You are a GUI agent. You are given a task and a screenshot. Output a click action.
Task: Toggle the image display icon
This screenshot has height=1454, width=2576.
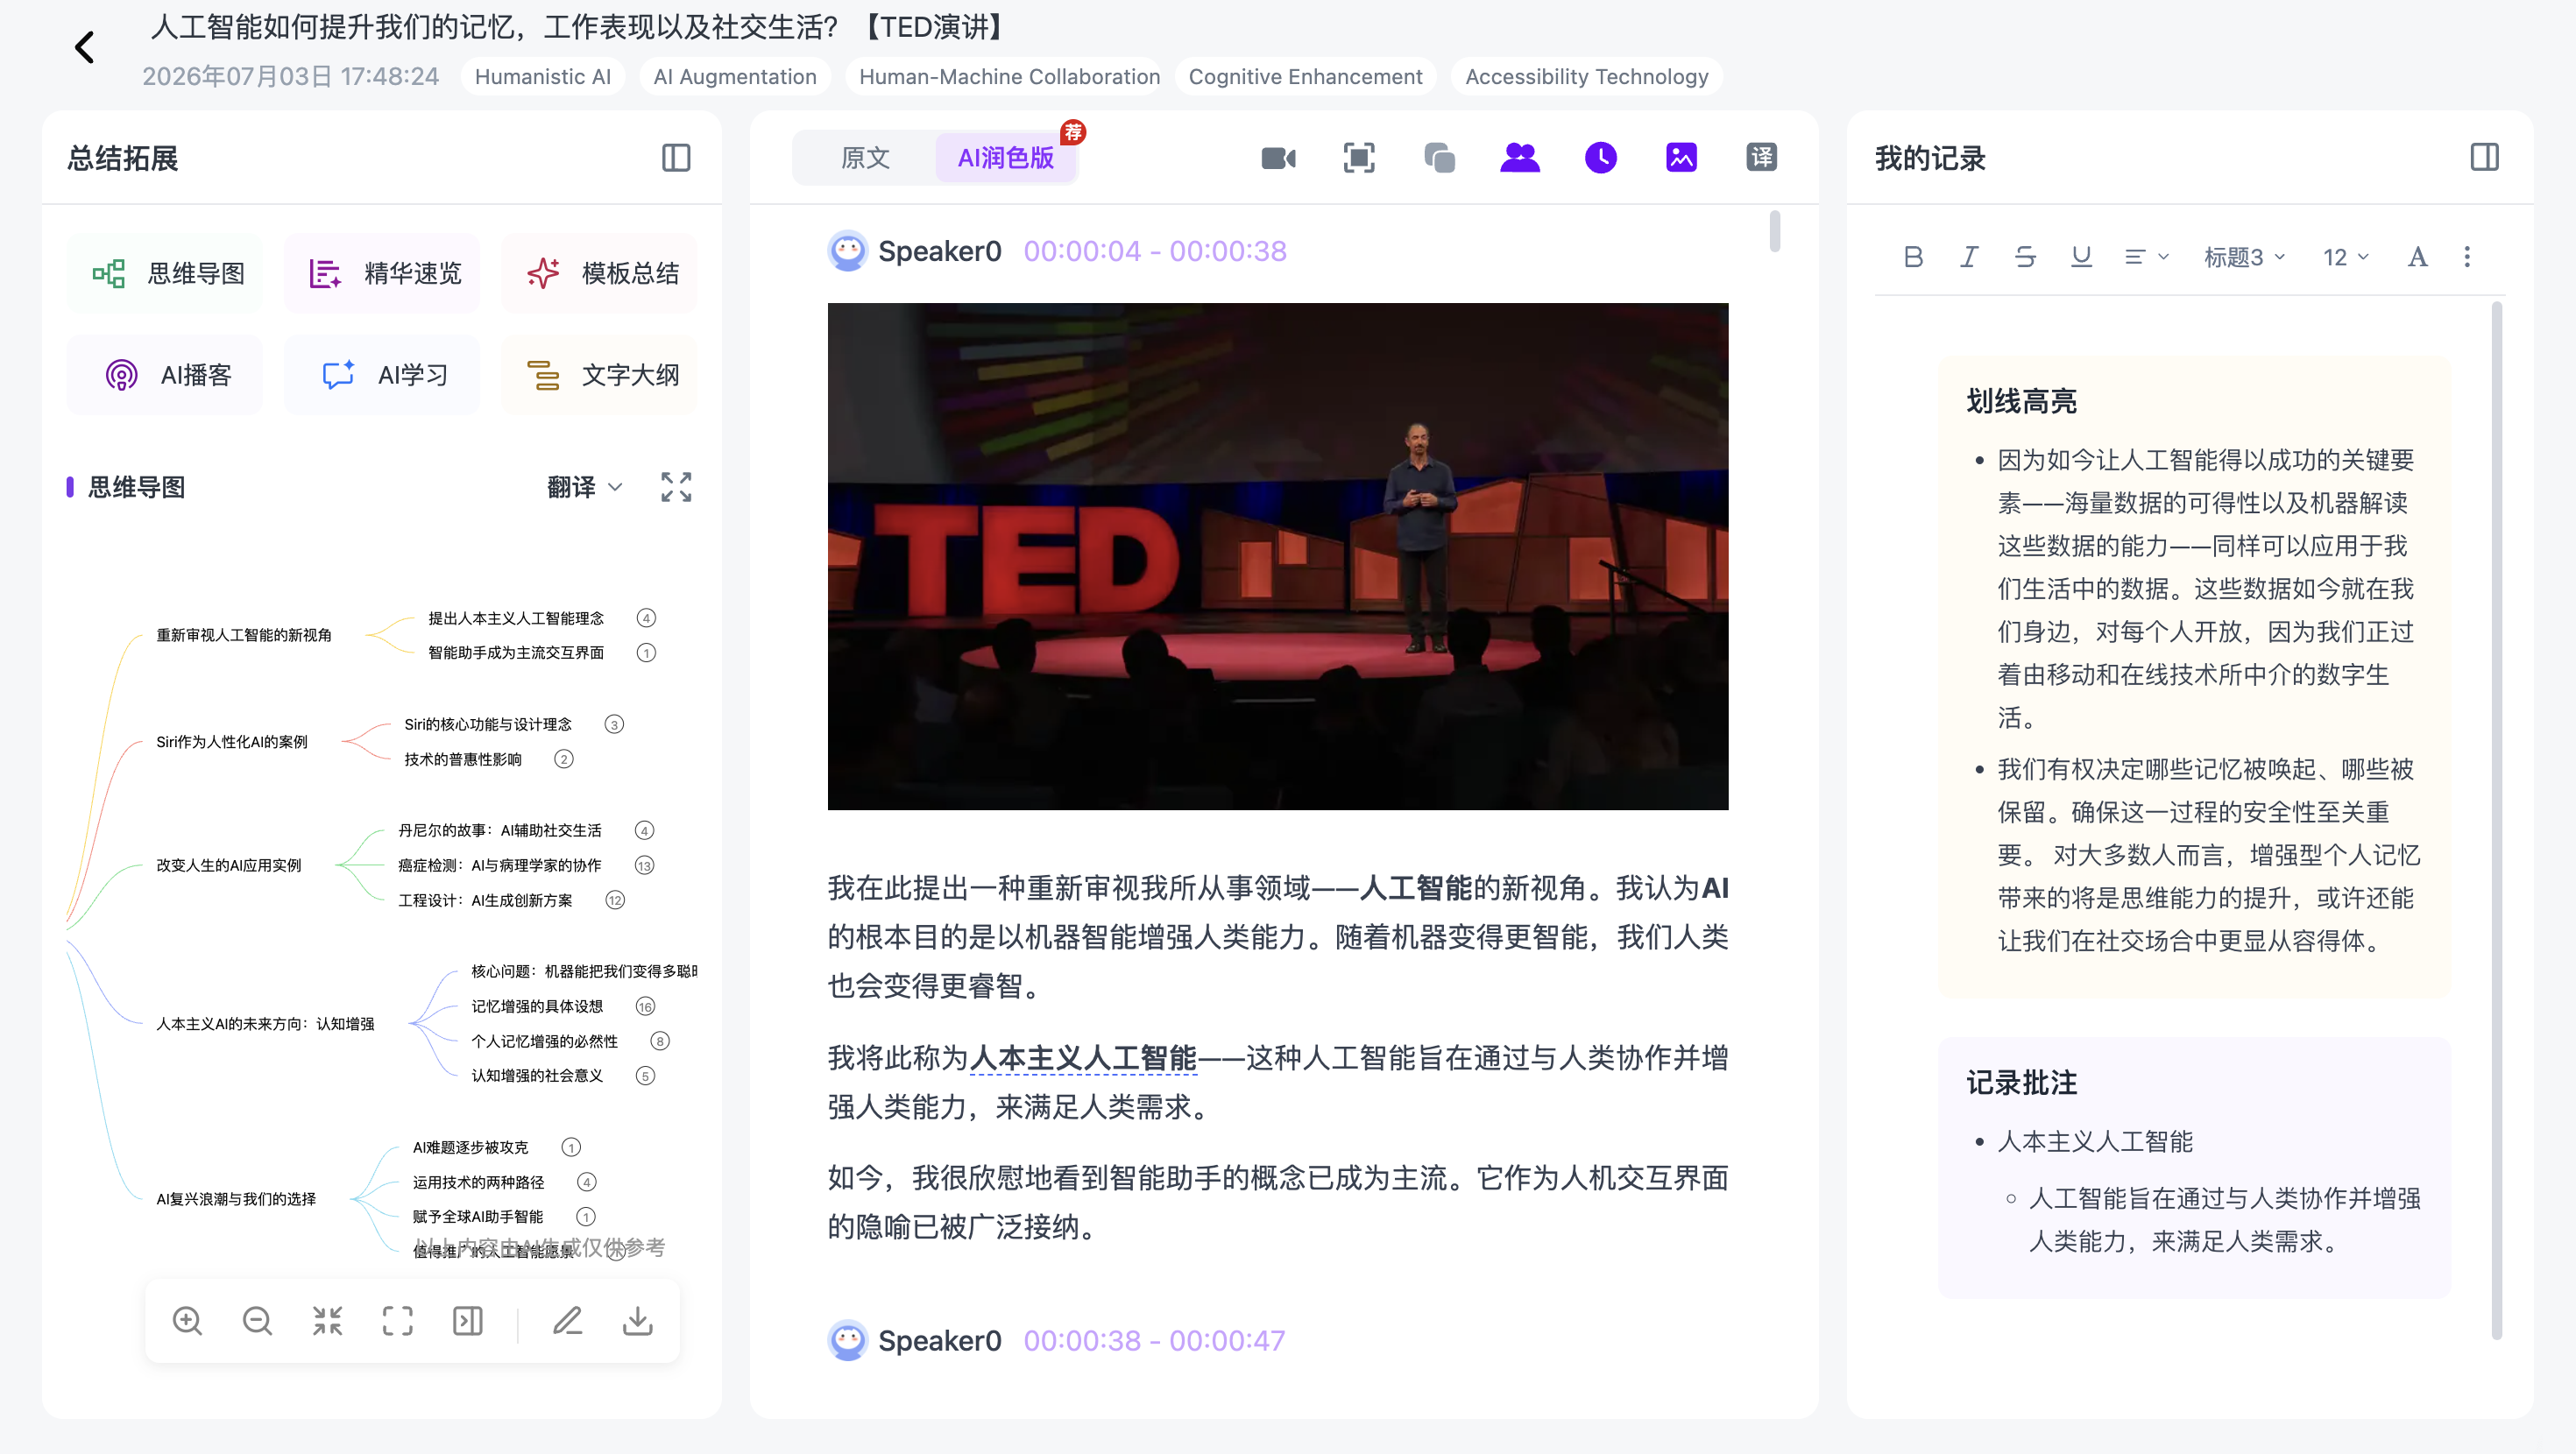click(1681, 158)
